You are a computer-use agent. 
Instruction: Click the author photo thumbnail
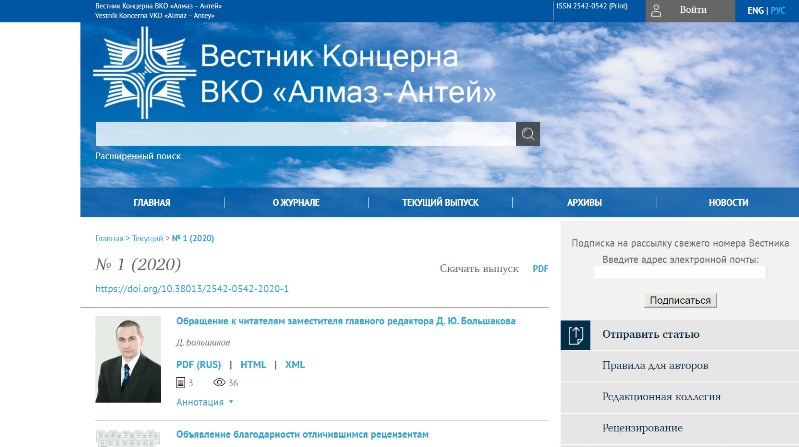[x=128, y=359]
